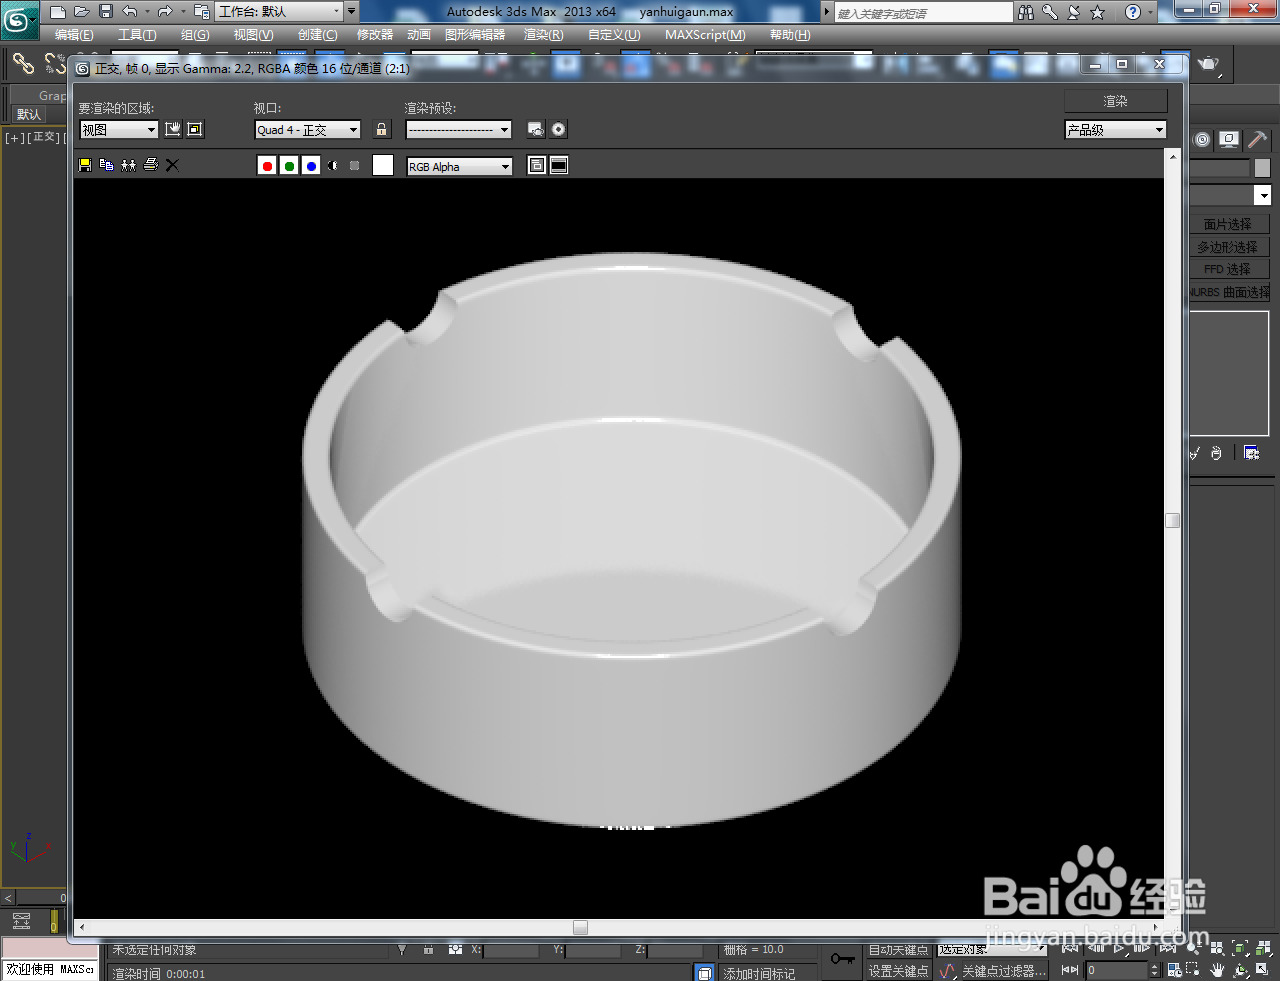Open the production level dropdown
Image resolution: width=1280 pixels, height=981 pixels.
1116,130
